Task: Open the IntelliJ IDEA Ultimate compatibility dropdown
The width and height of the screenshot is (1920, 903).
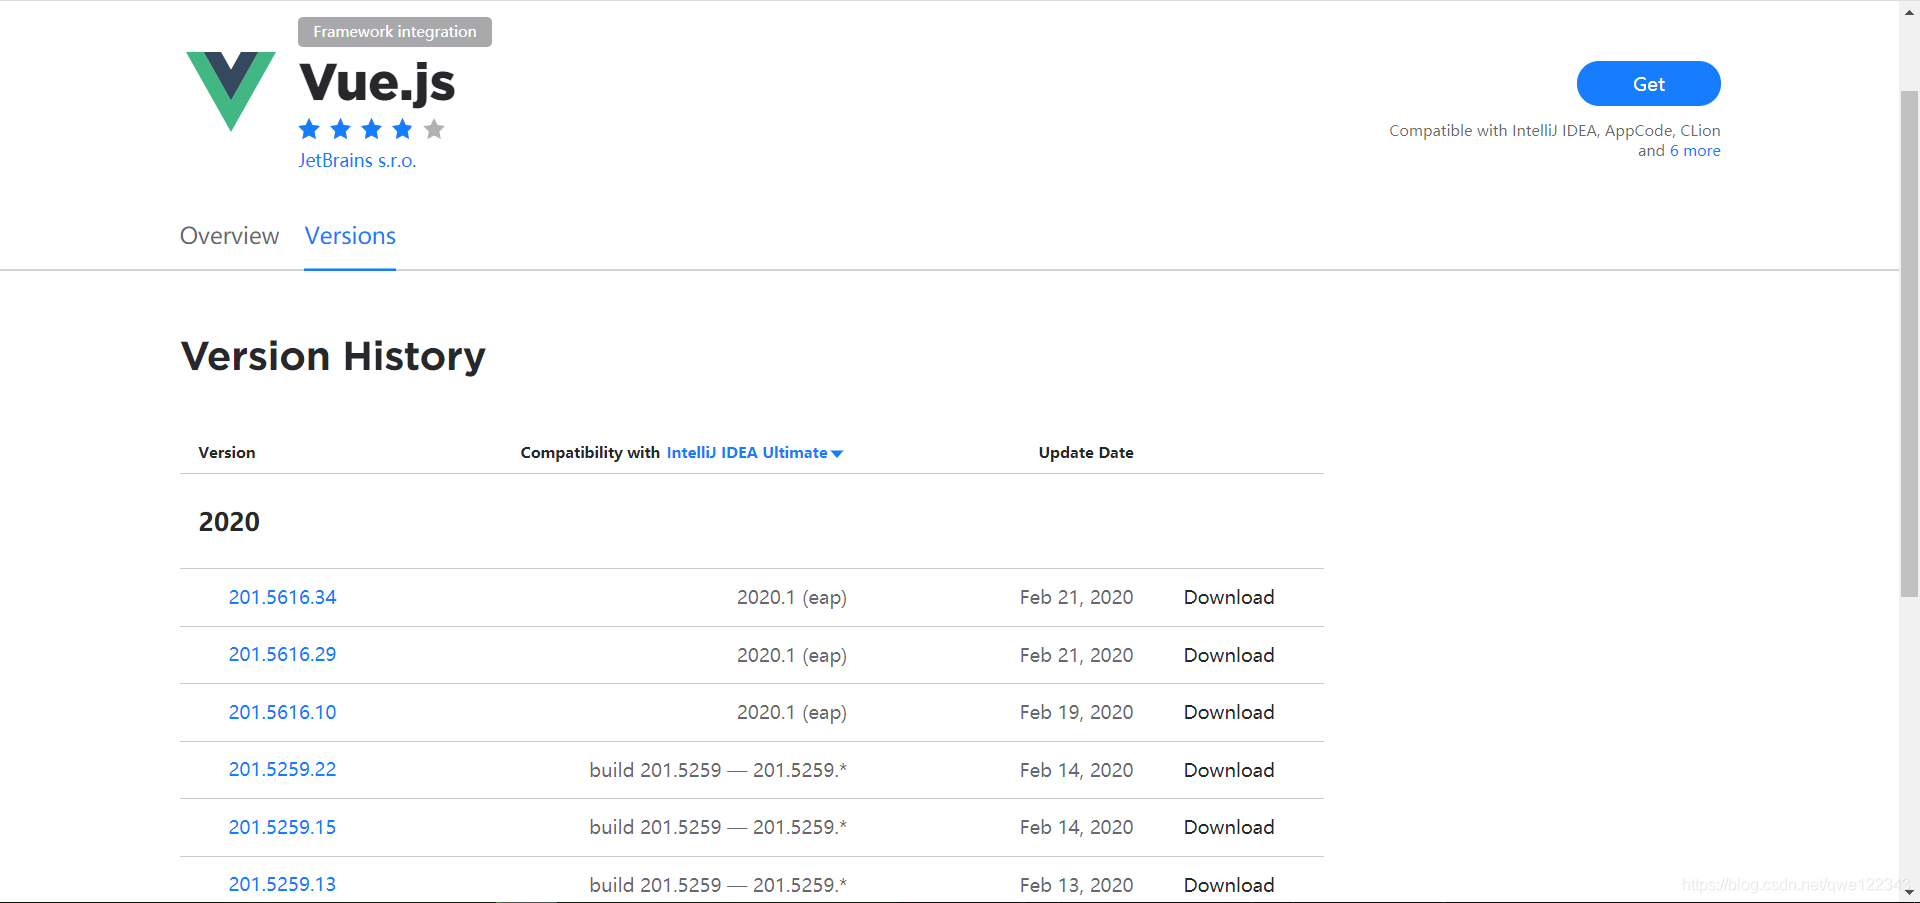Action: pyautogui.click(x=755, y=453)
